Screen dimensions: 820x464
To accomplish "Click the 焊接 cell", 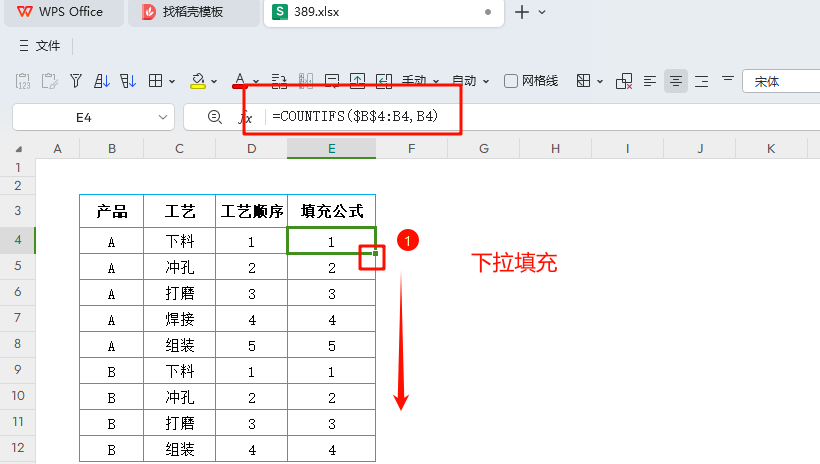I will point(179,319).
